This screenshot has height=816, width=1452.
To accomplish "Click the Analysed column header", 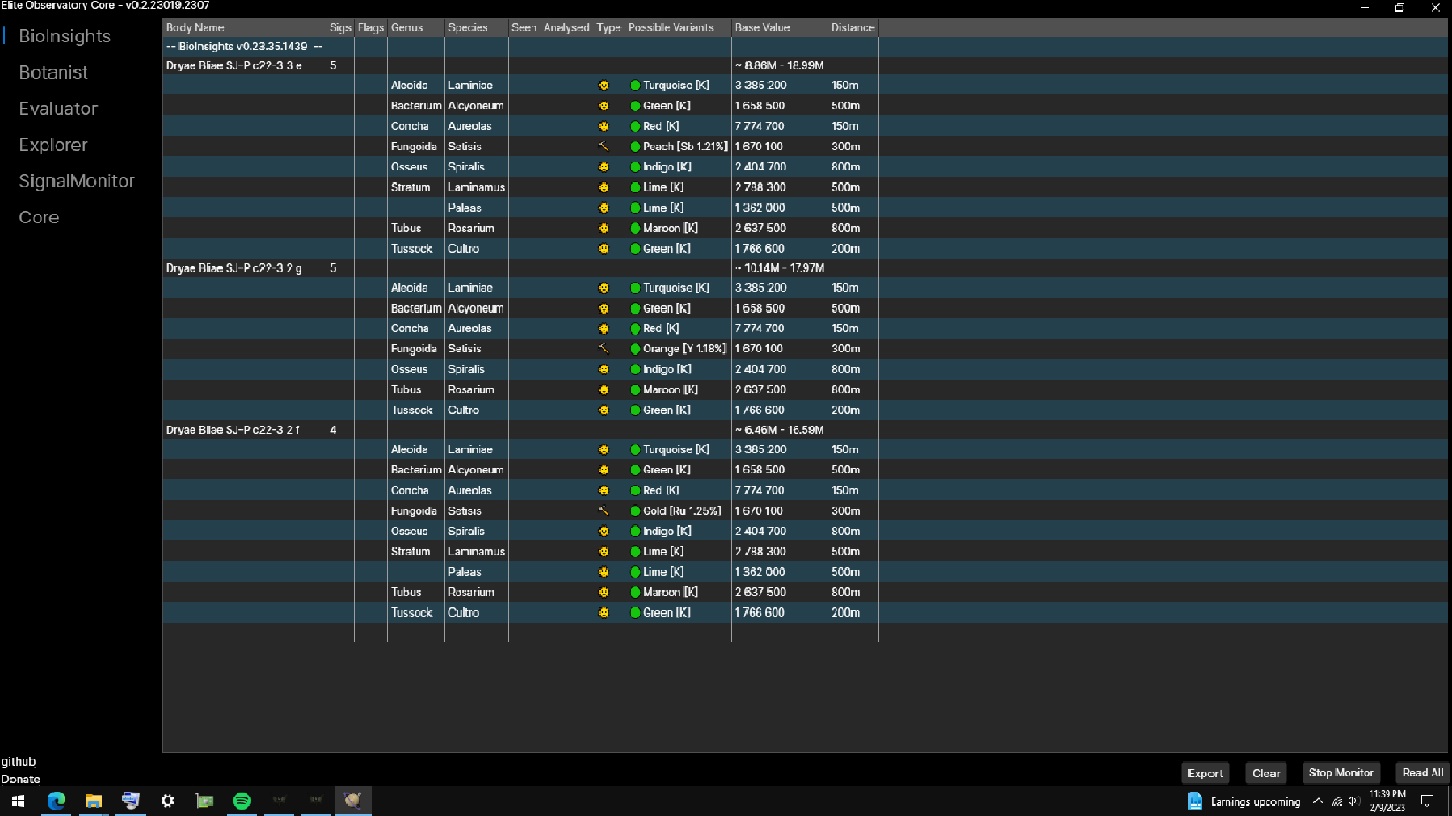I will (x=566, y=28).
